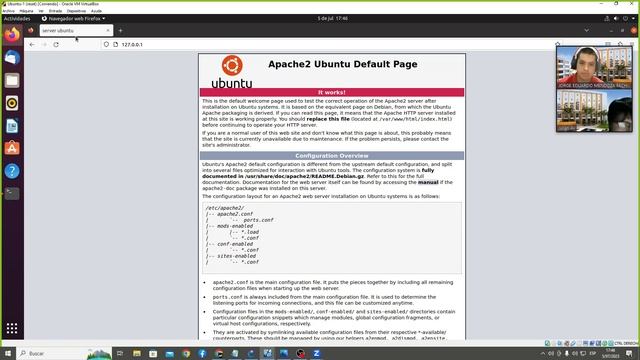Open a new Firefox tab
Viewport: 640px width, 360px height.
pos(120,31)
